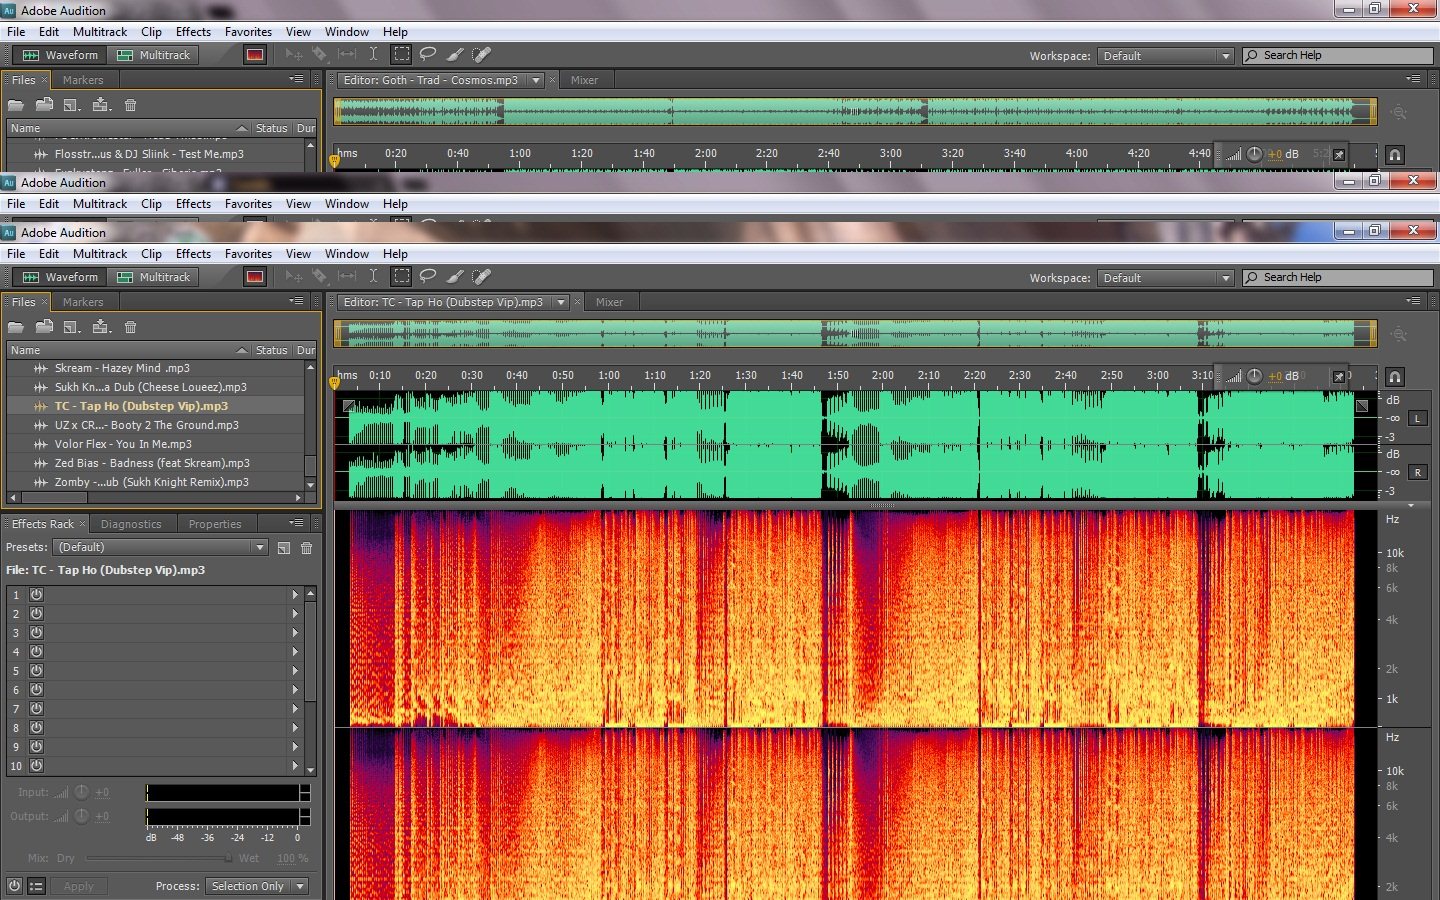Screen dimensions: 1440x900
Task: Toggle power for effect slot 8
Action: (36, 728)
